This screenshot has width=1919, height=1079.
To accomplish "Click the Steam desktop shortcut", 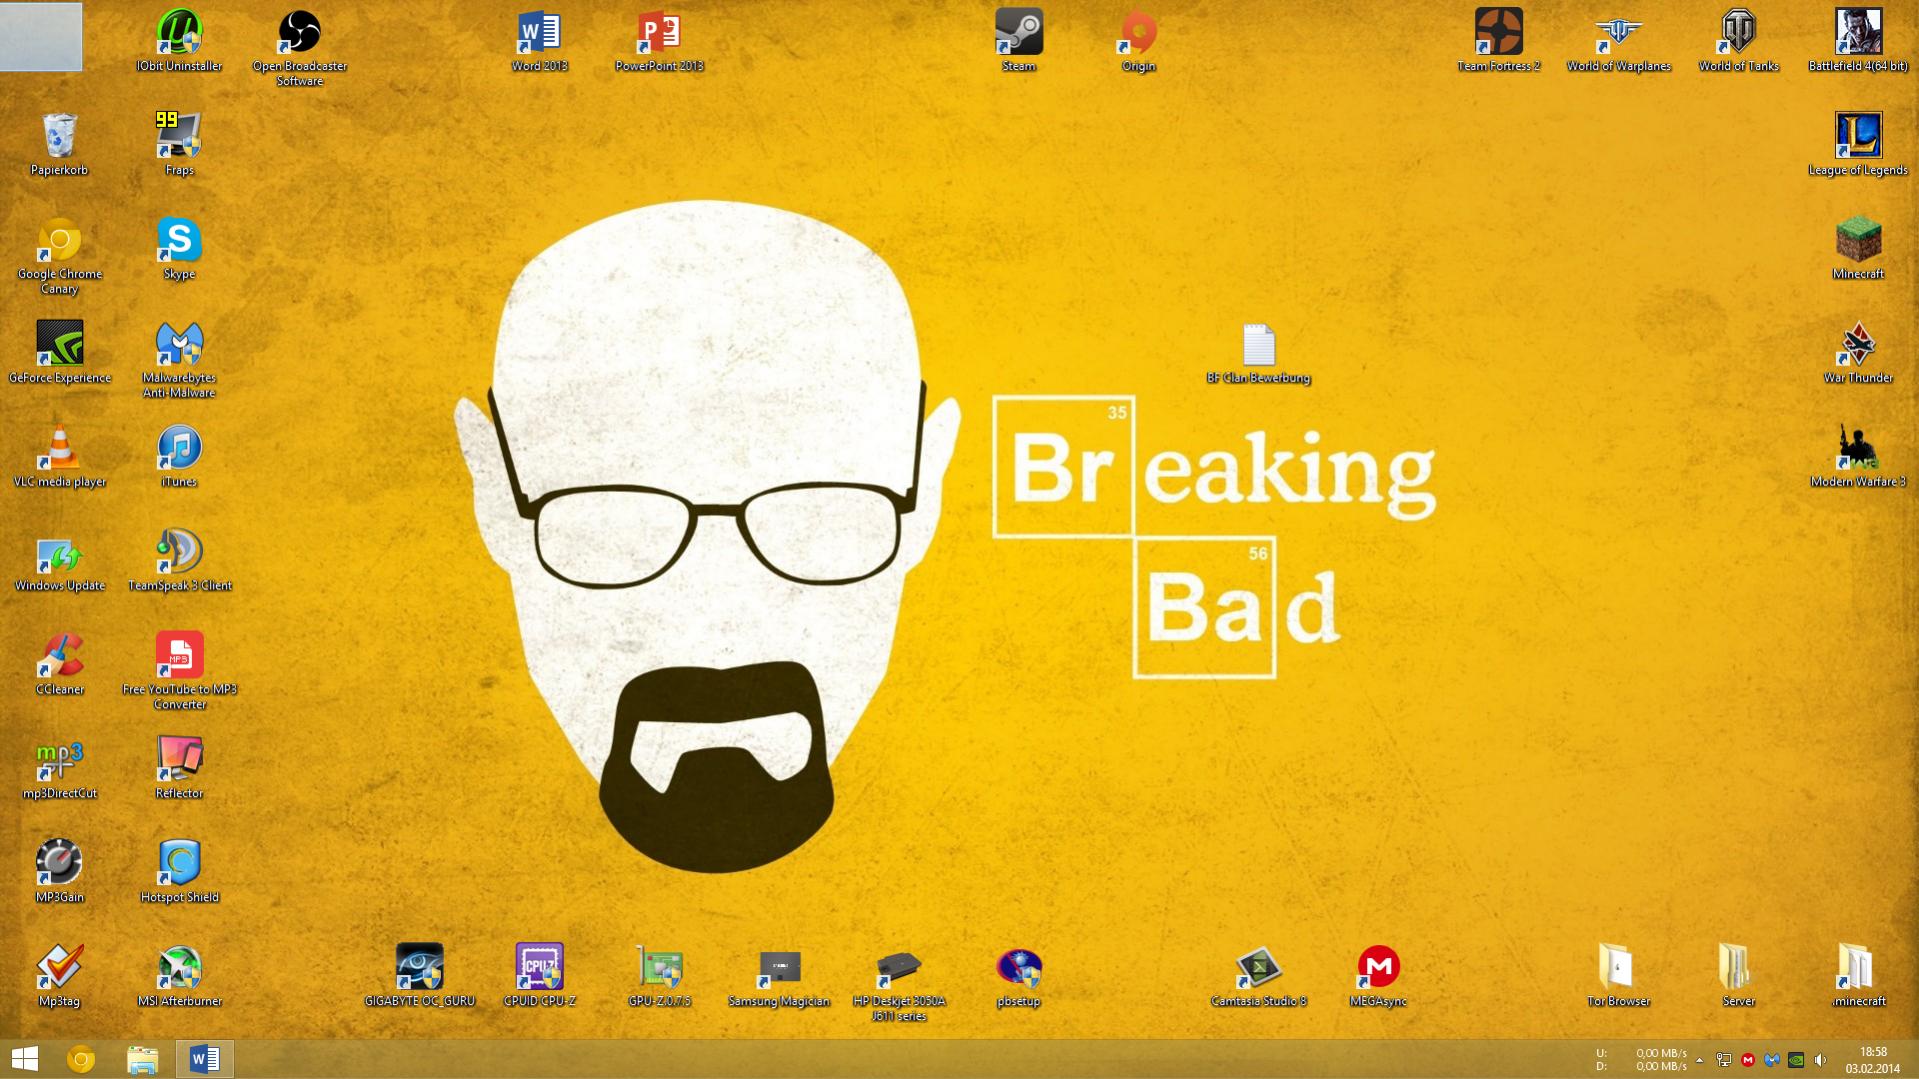I will 1019,41.
